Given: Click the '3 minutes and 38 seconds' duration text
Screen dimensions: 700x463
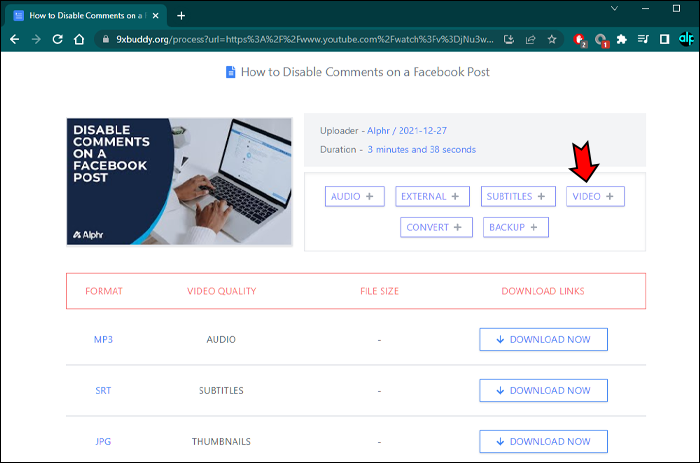Looking at the screenshot, I should click(421, 150).
